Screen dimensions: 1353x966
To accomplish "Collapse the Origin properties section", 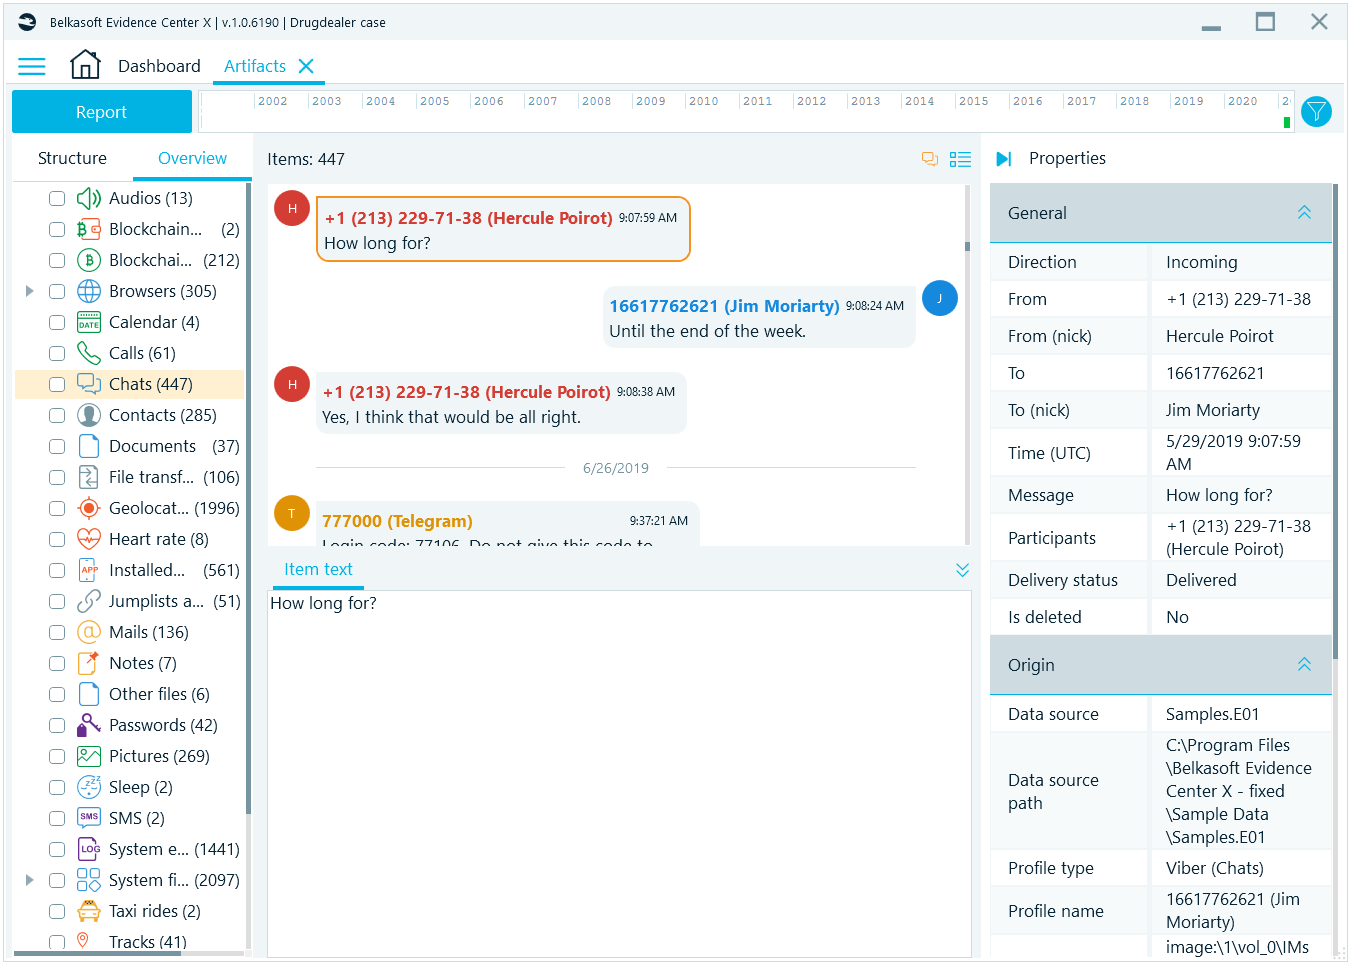I will click(1304, 665).
